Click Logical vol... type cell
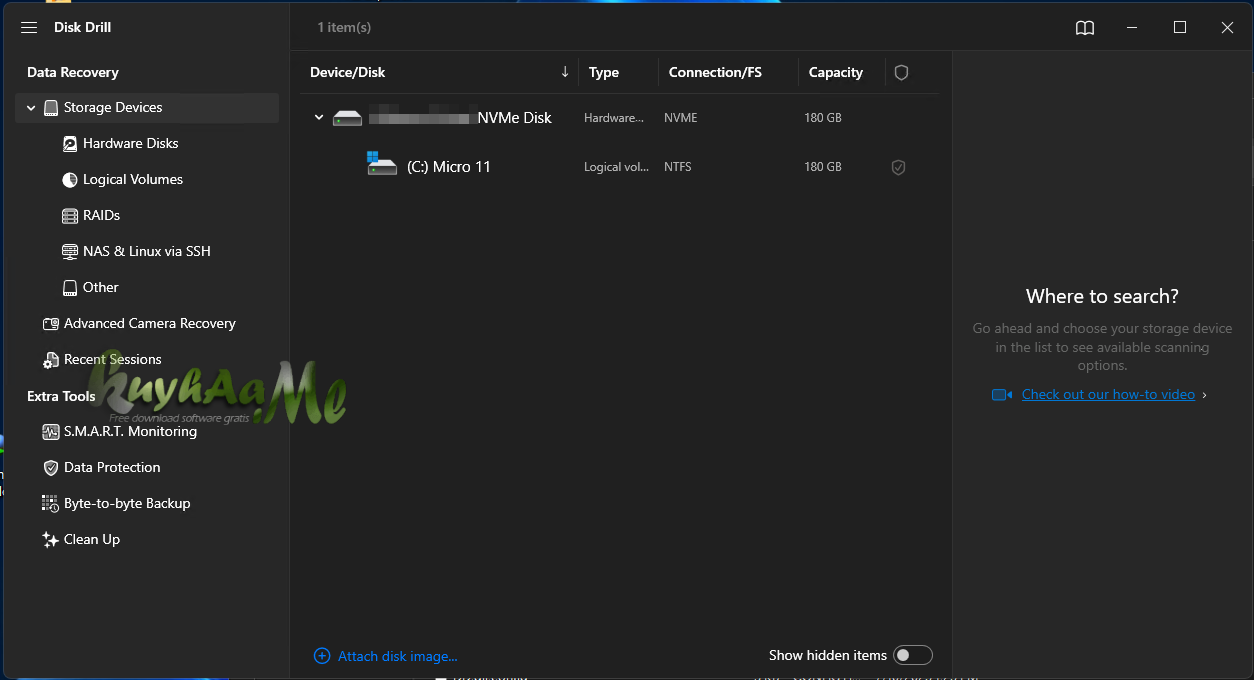 coord(617,168)
